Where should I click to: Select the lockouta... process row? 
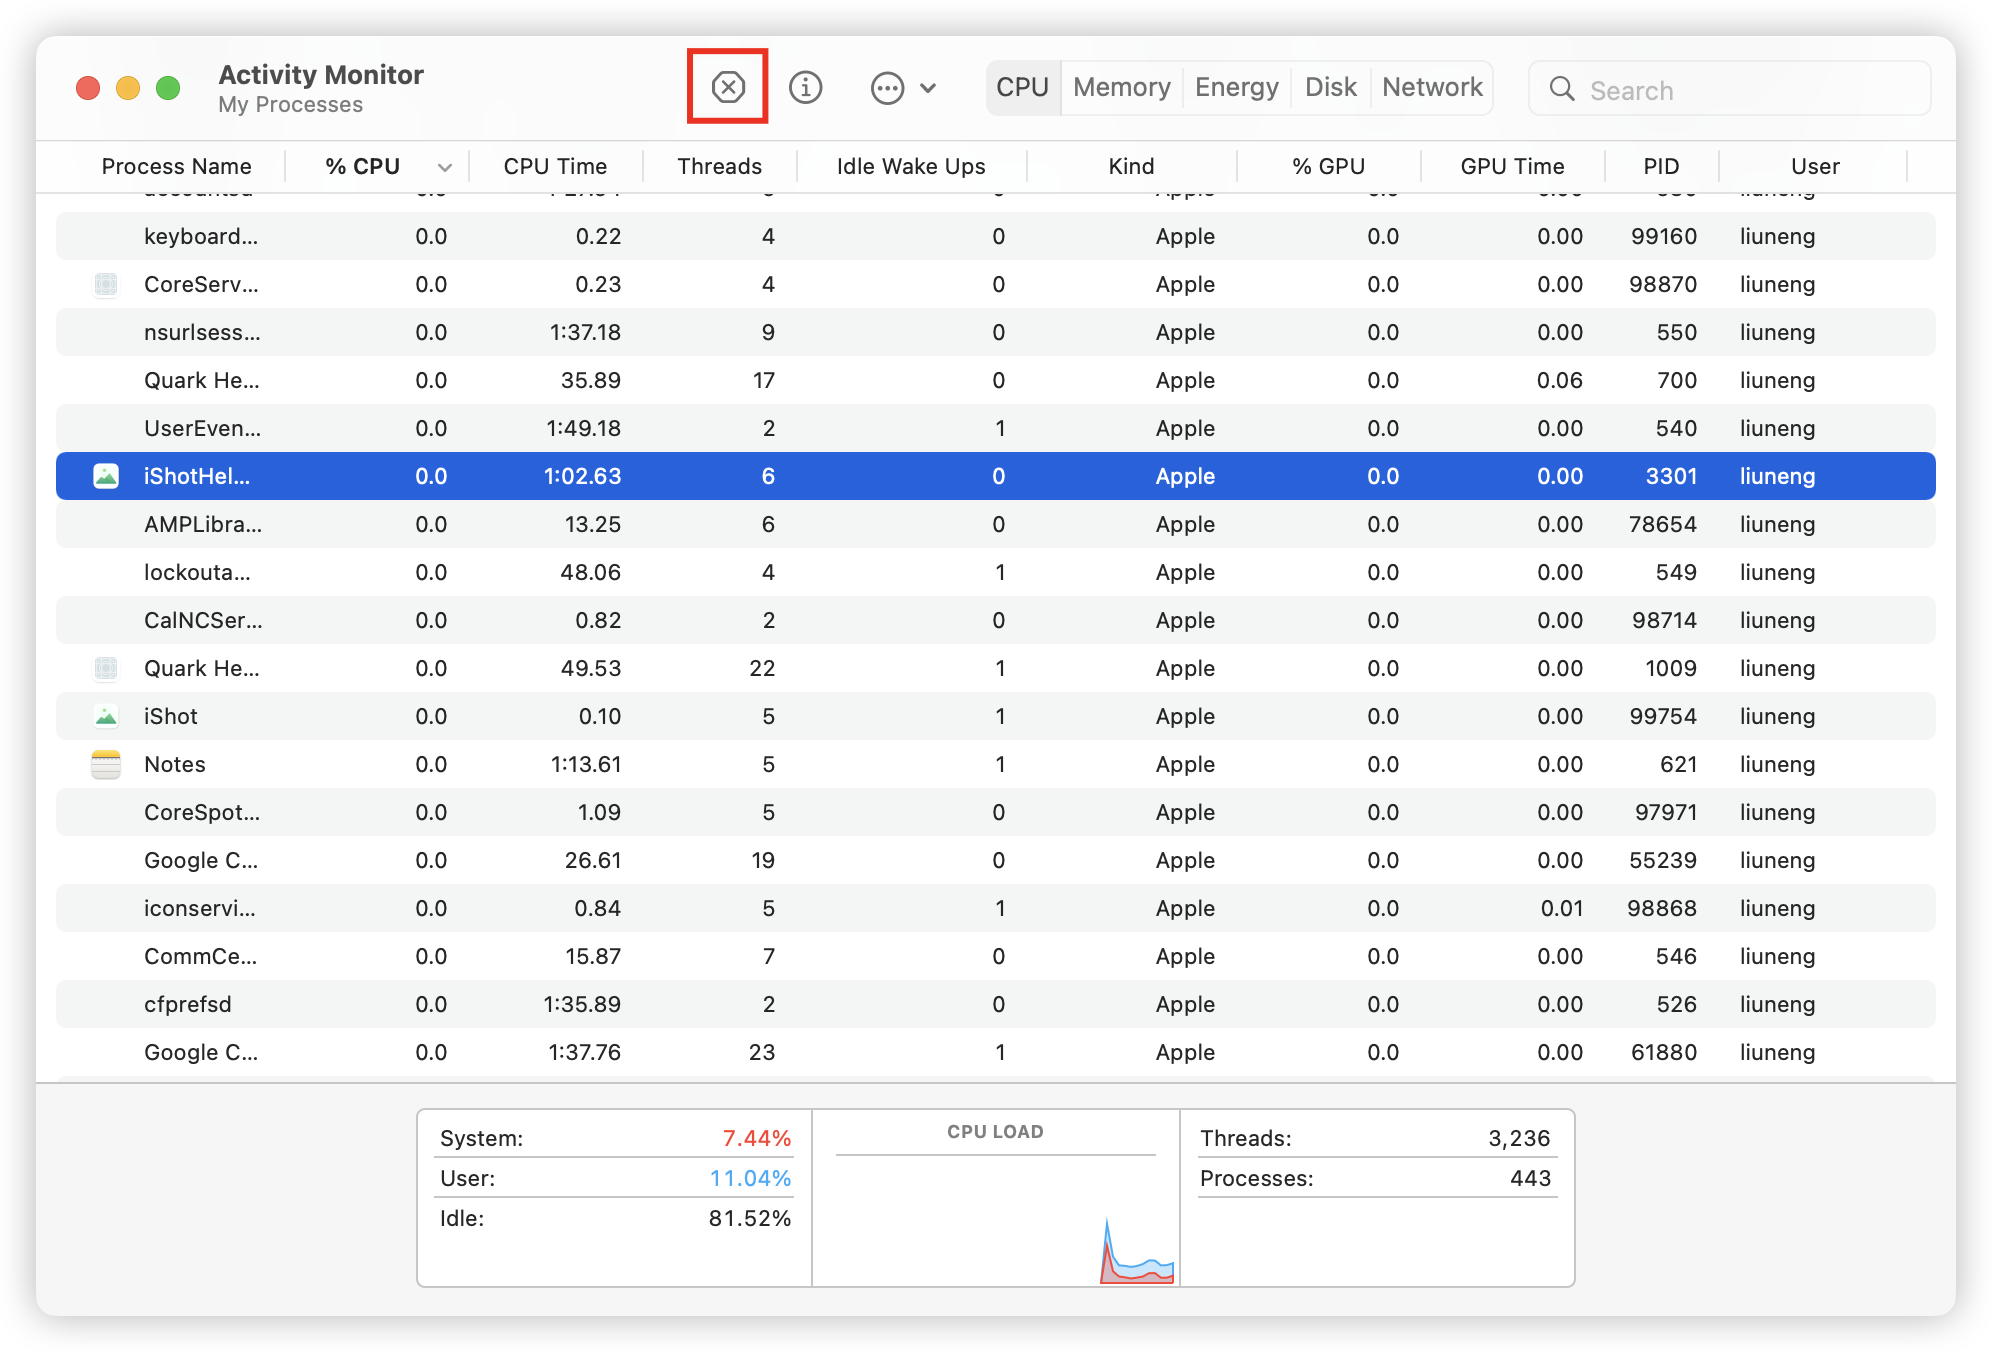(996, 572)
